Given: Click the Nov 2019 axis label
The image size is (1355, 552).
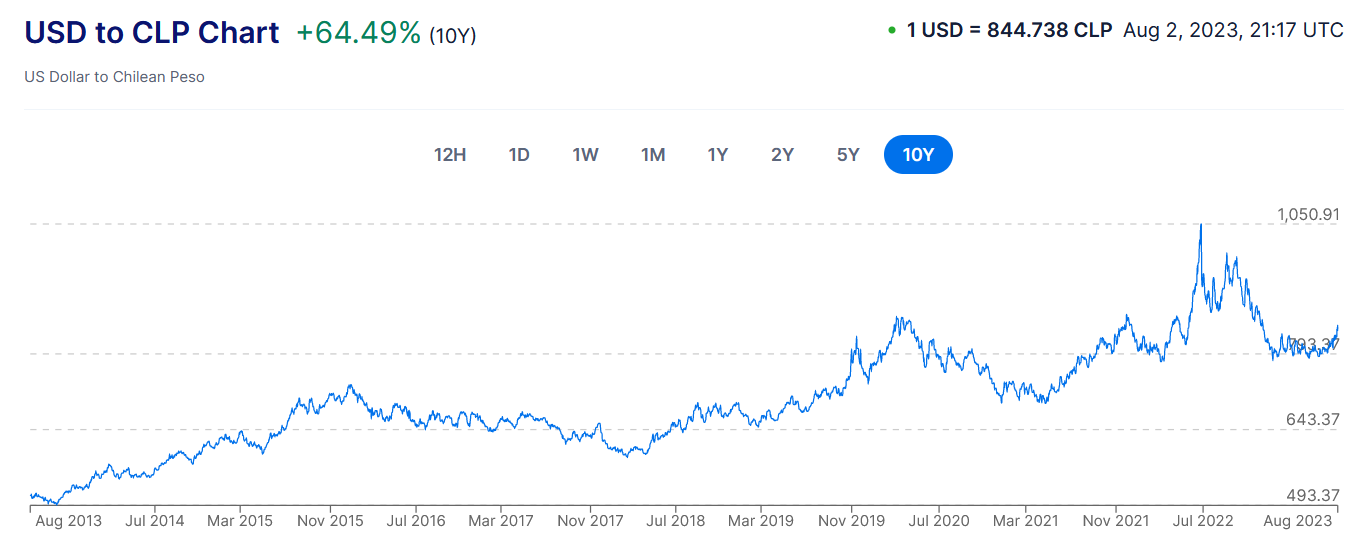Looking at the screenshot, I should 851,521.
